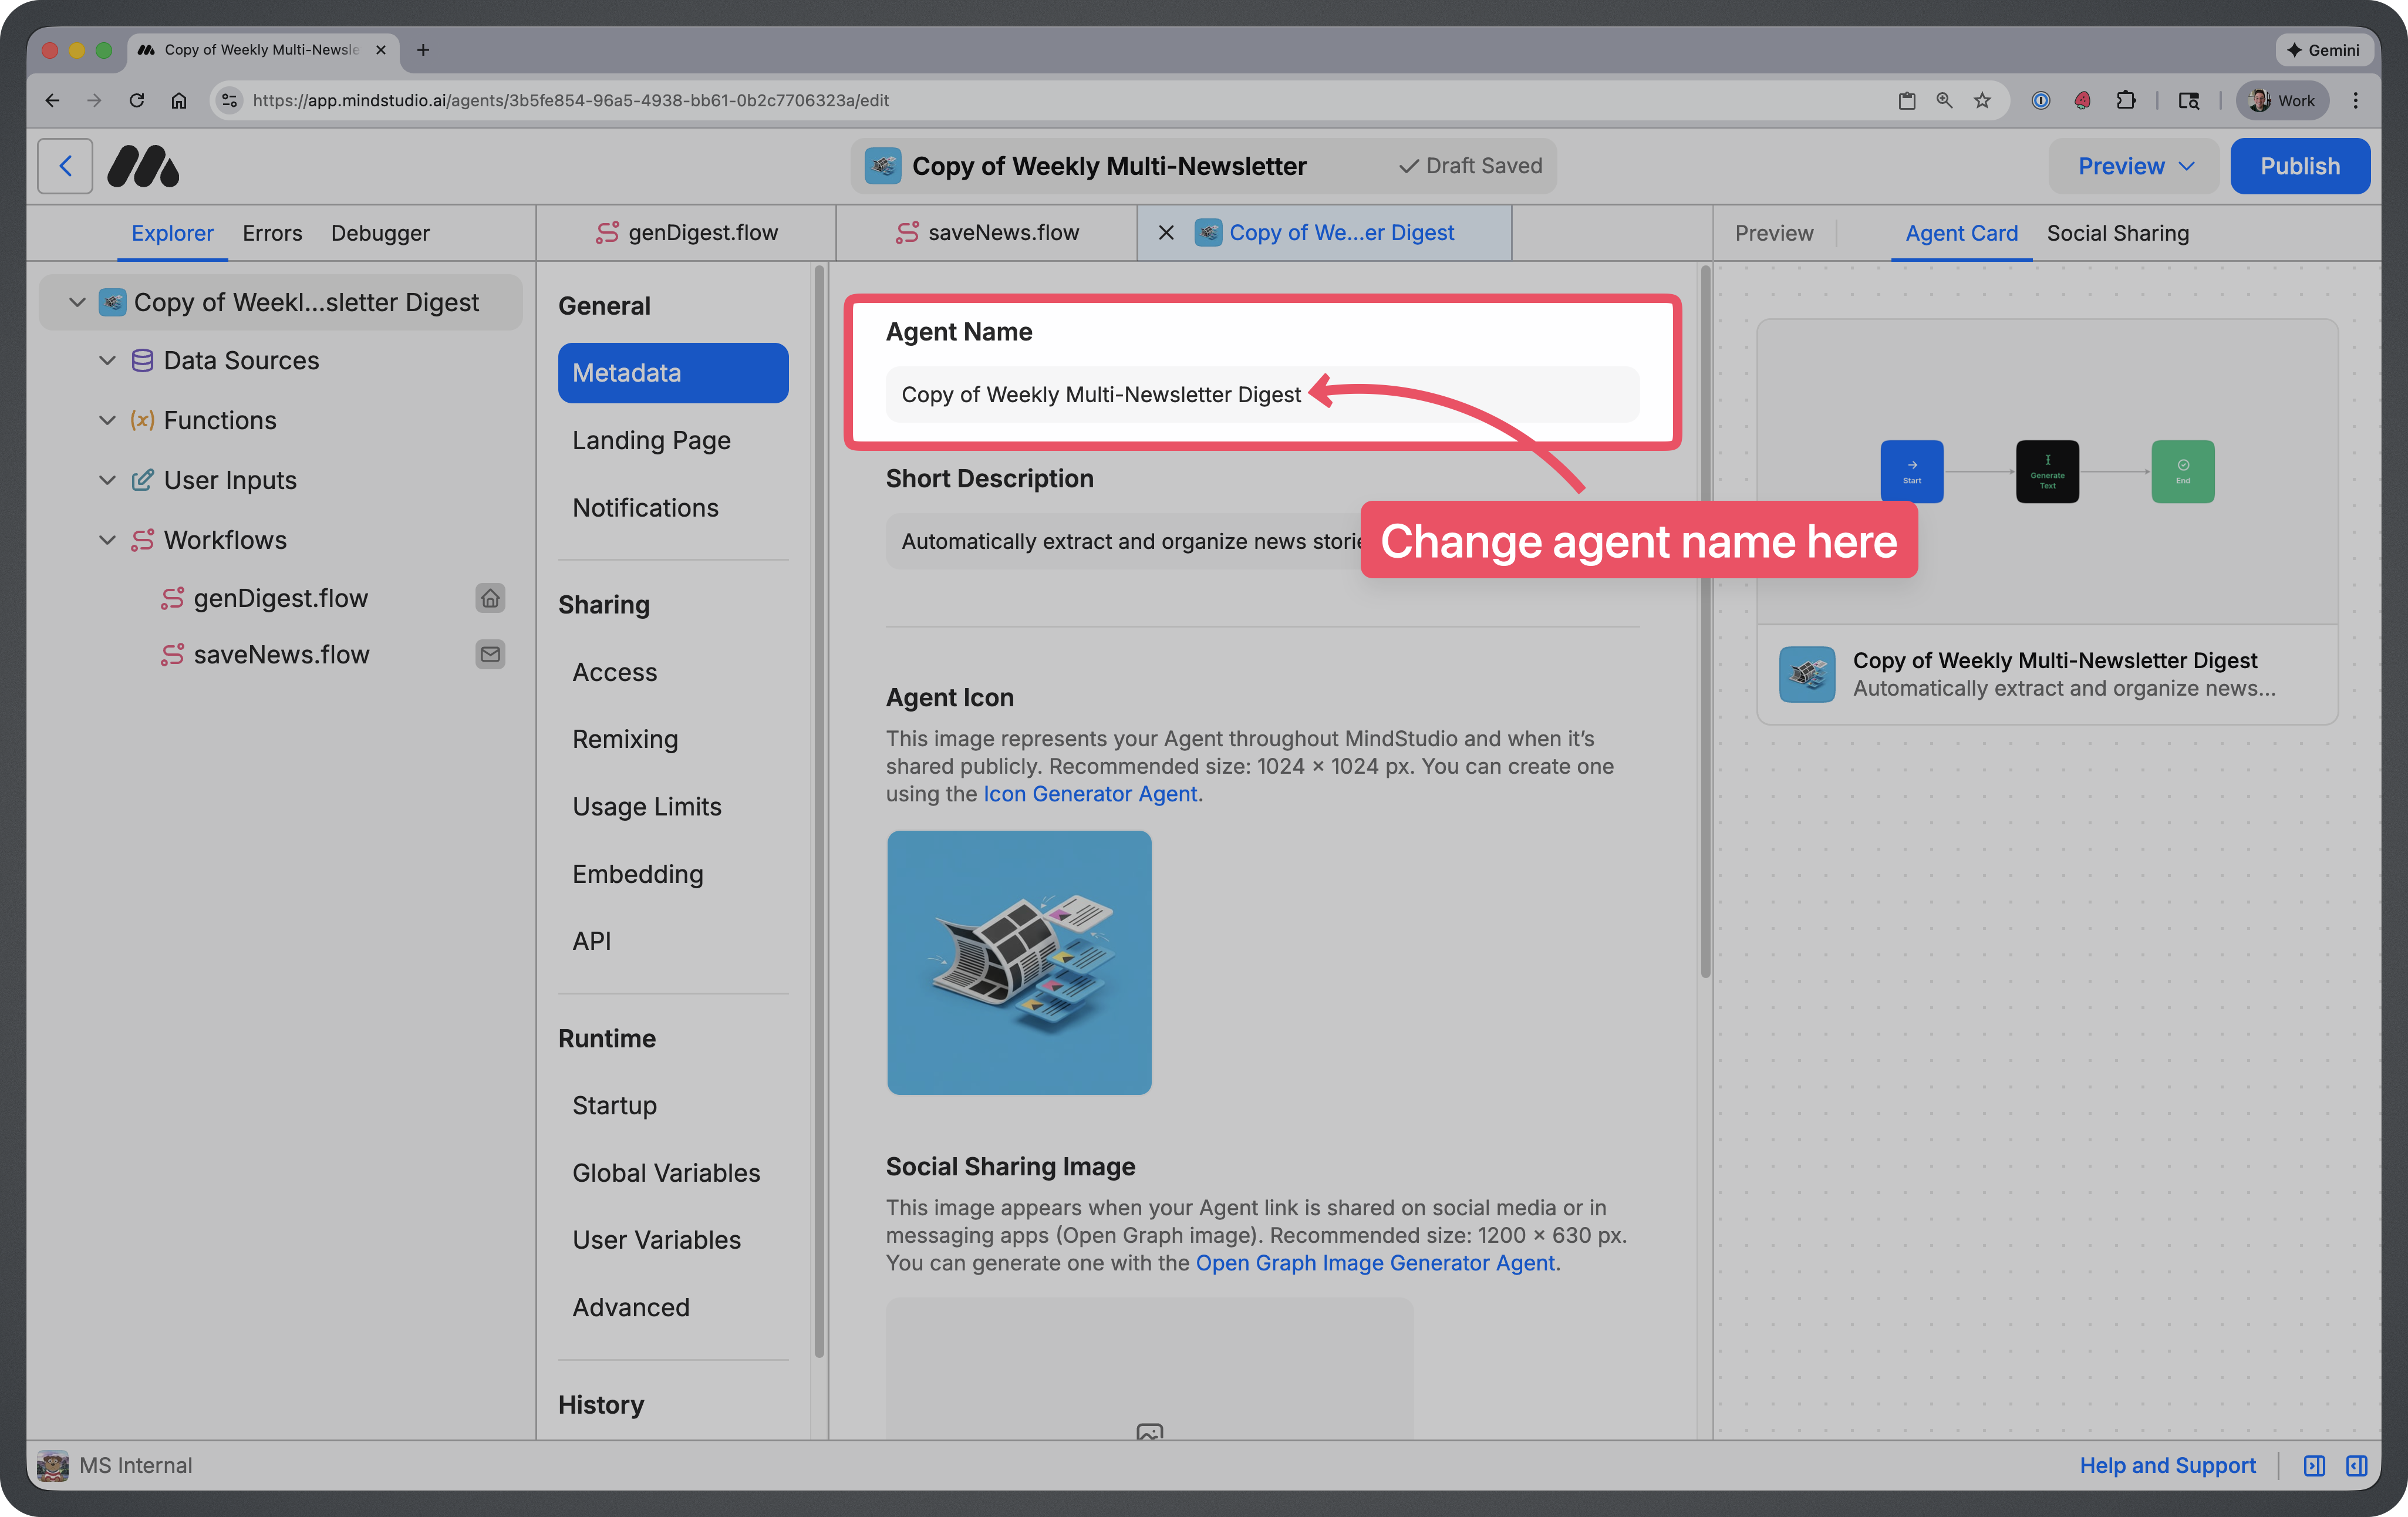Open the Debugger tab
Screen dimensions: 2408x1517
coord(380,233)
